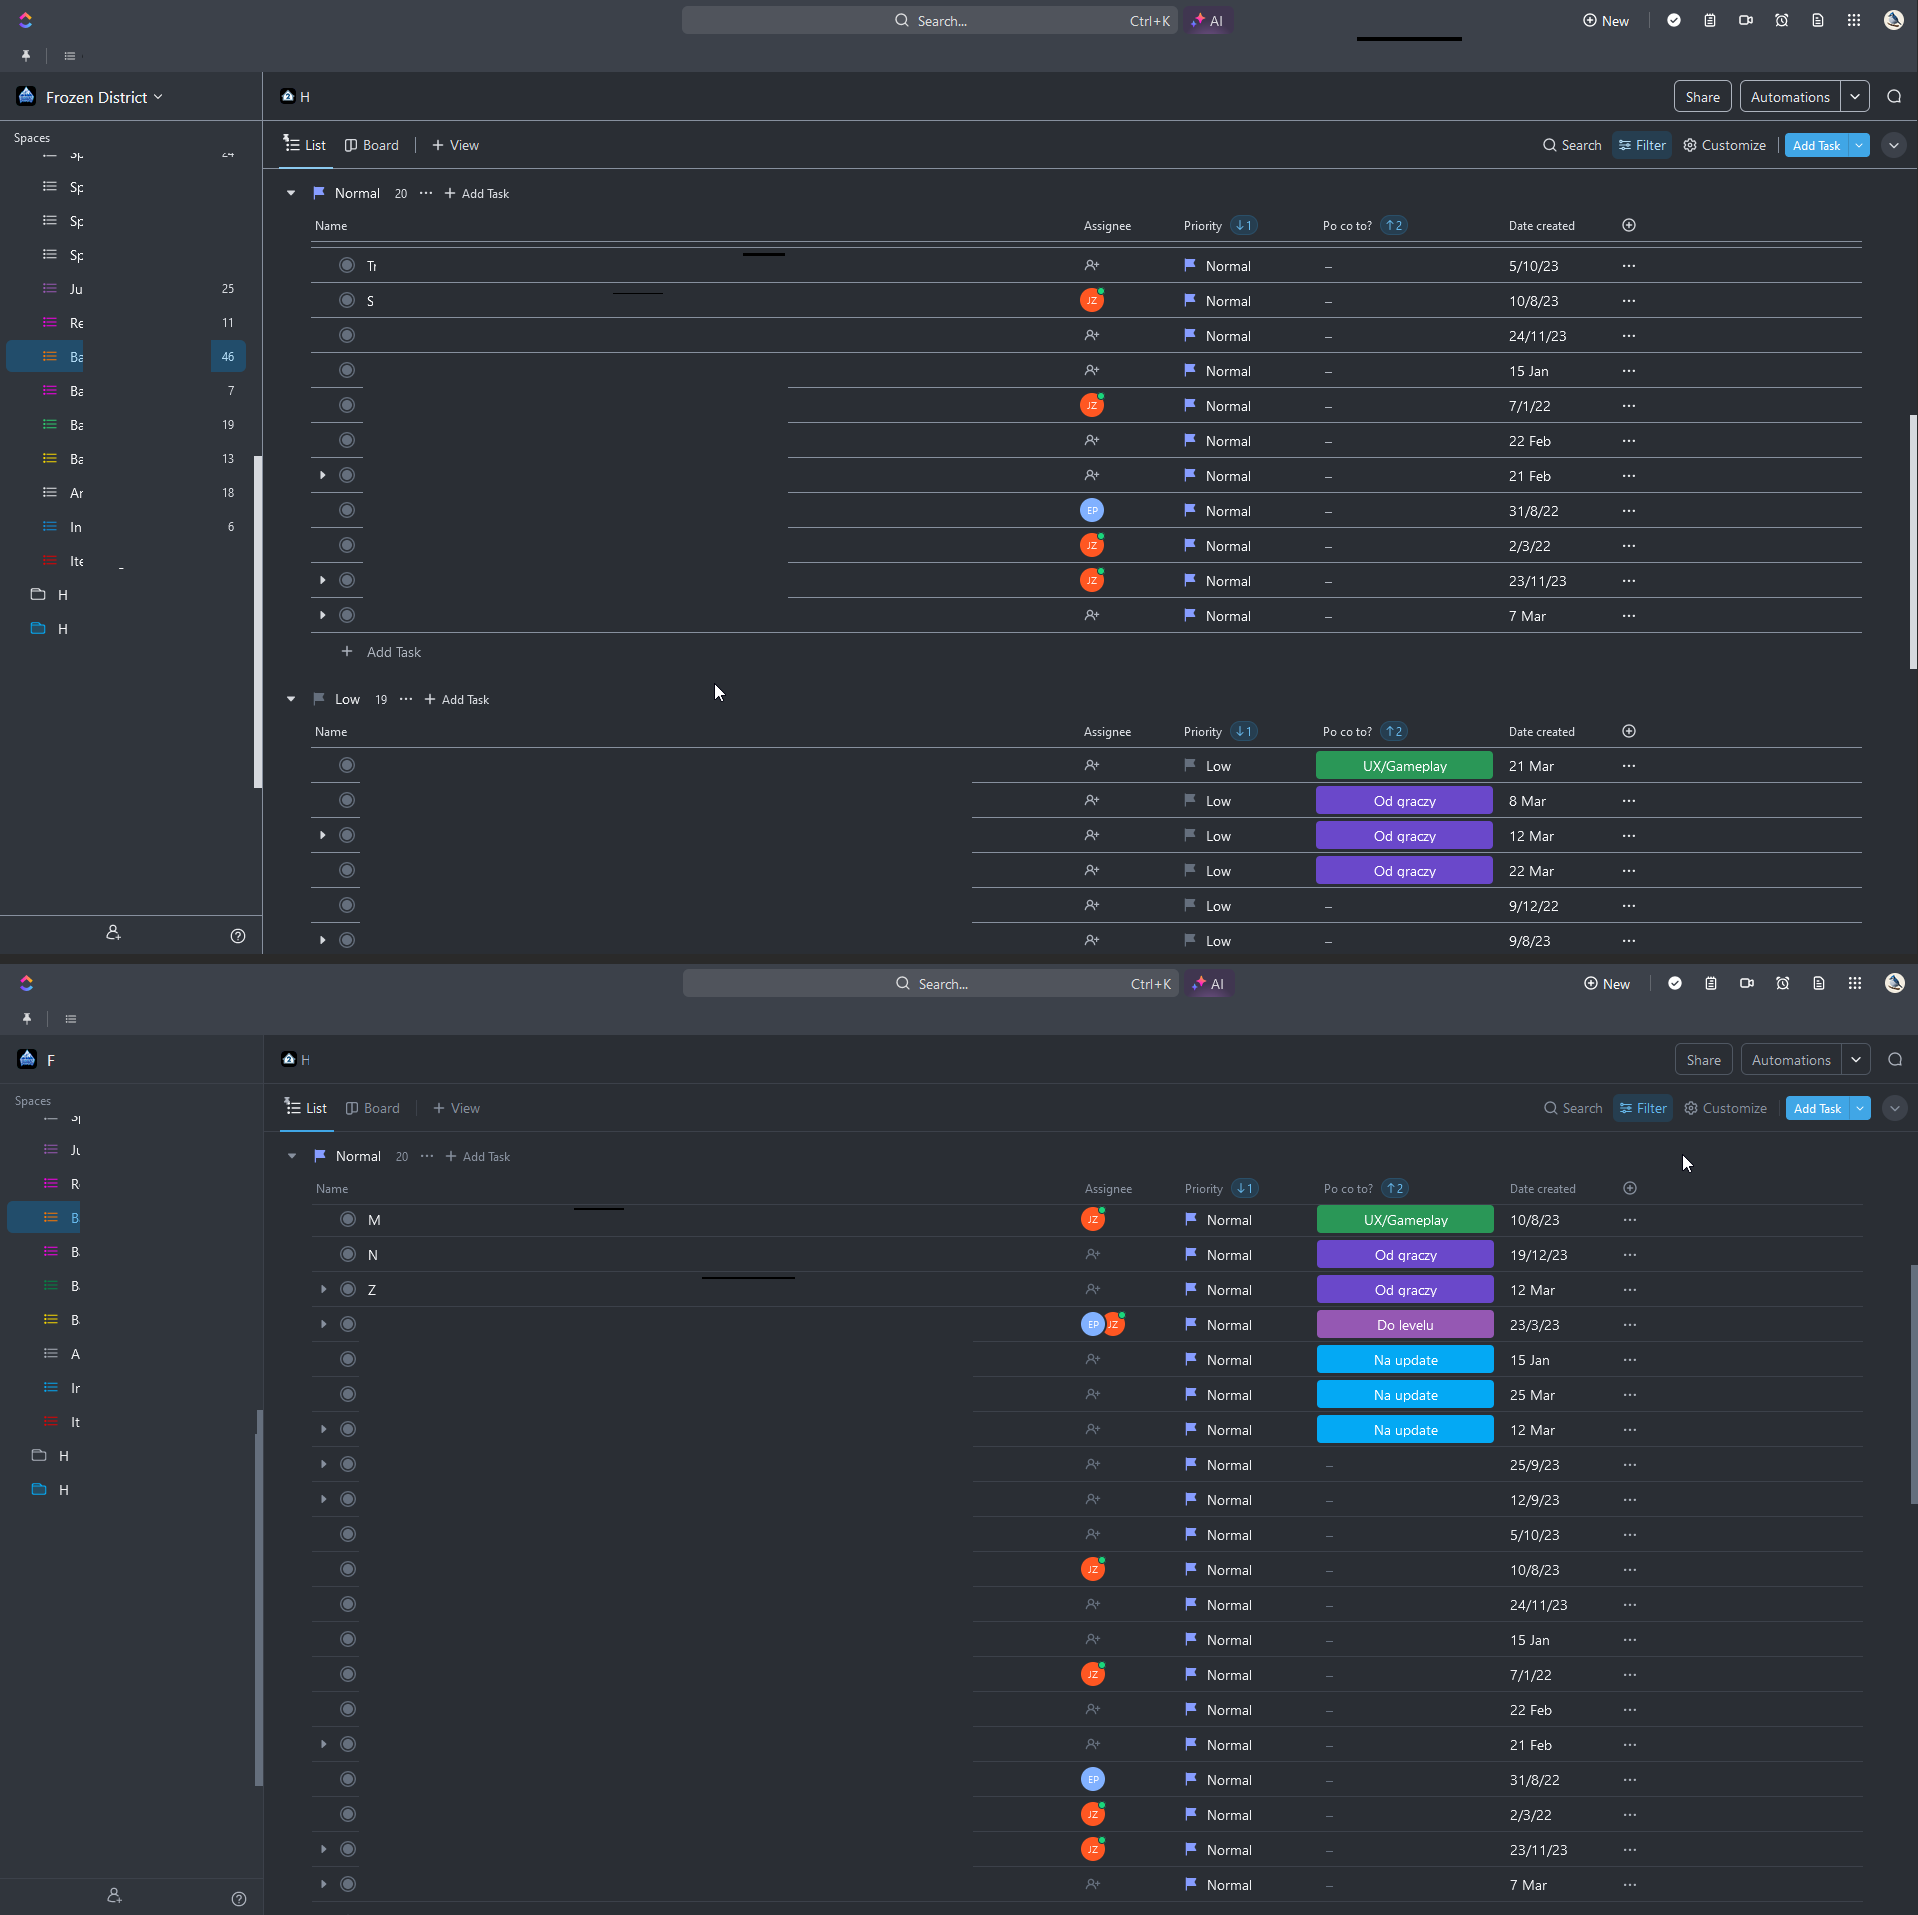The image size is (1918, 1915).
Task: Upper window: expand subtasks on 21 Feb row
Action: pos(322,475)
